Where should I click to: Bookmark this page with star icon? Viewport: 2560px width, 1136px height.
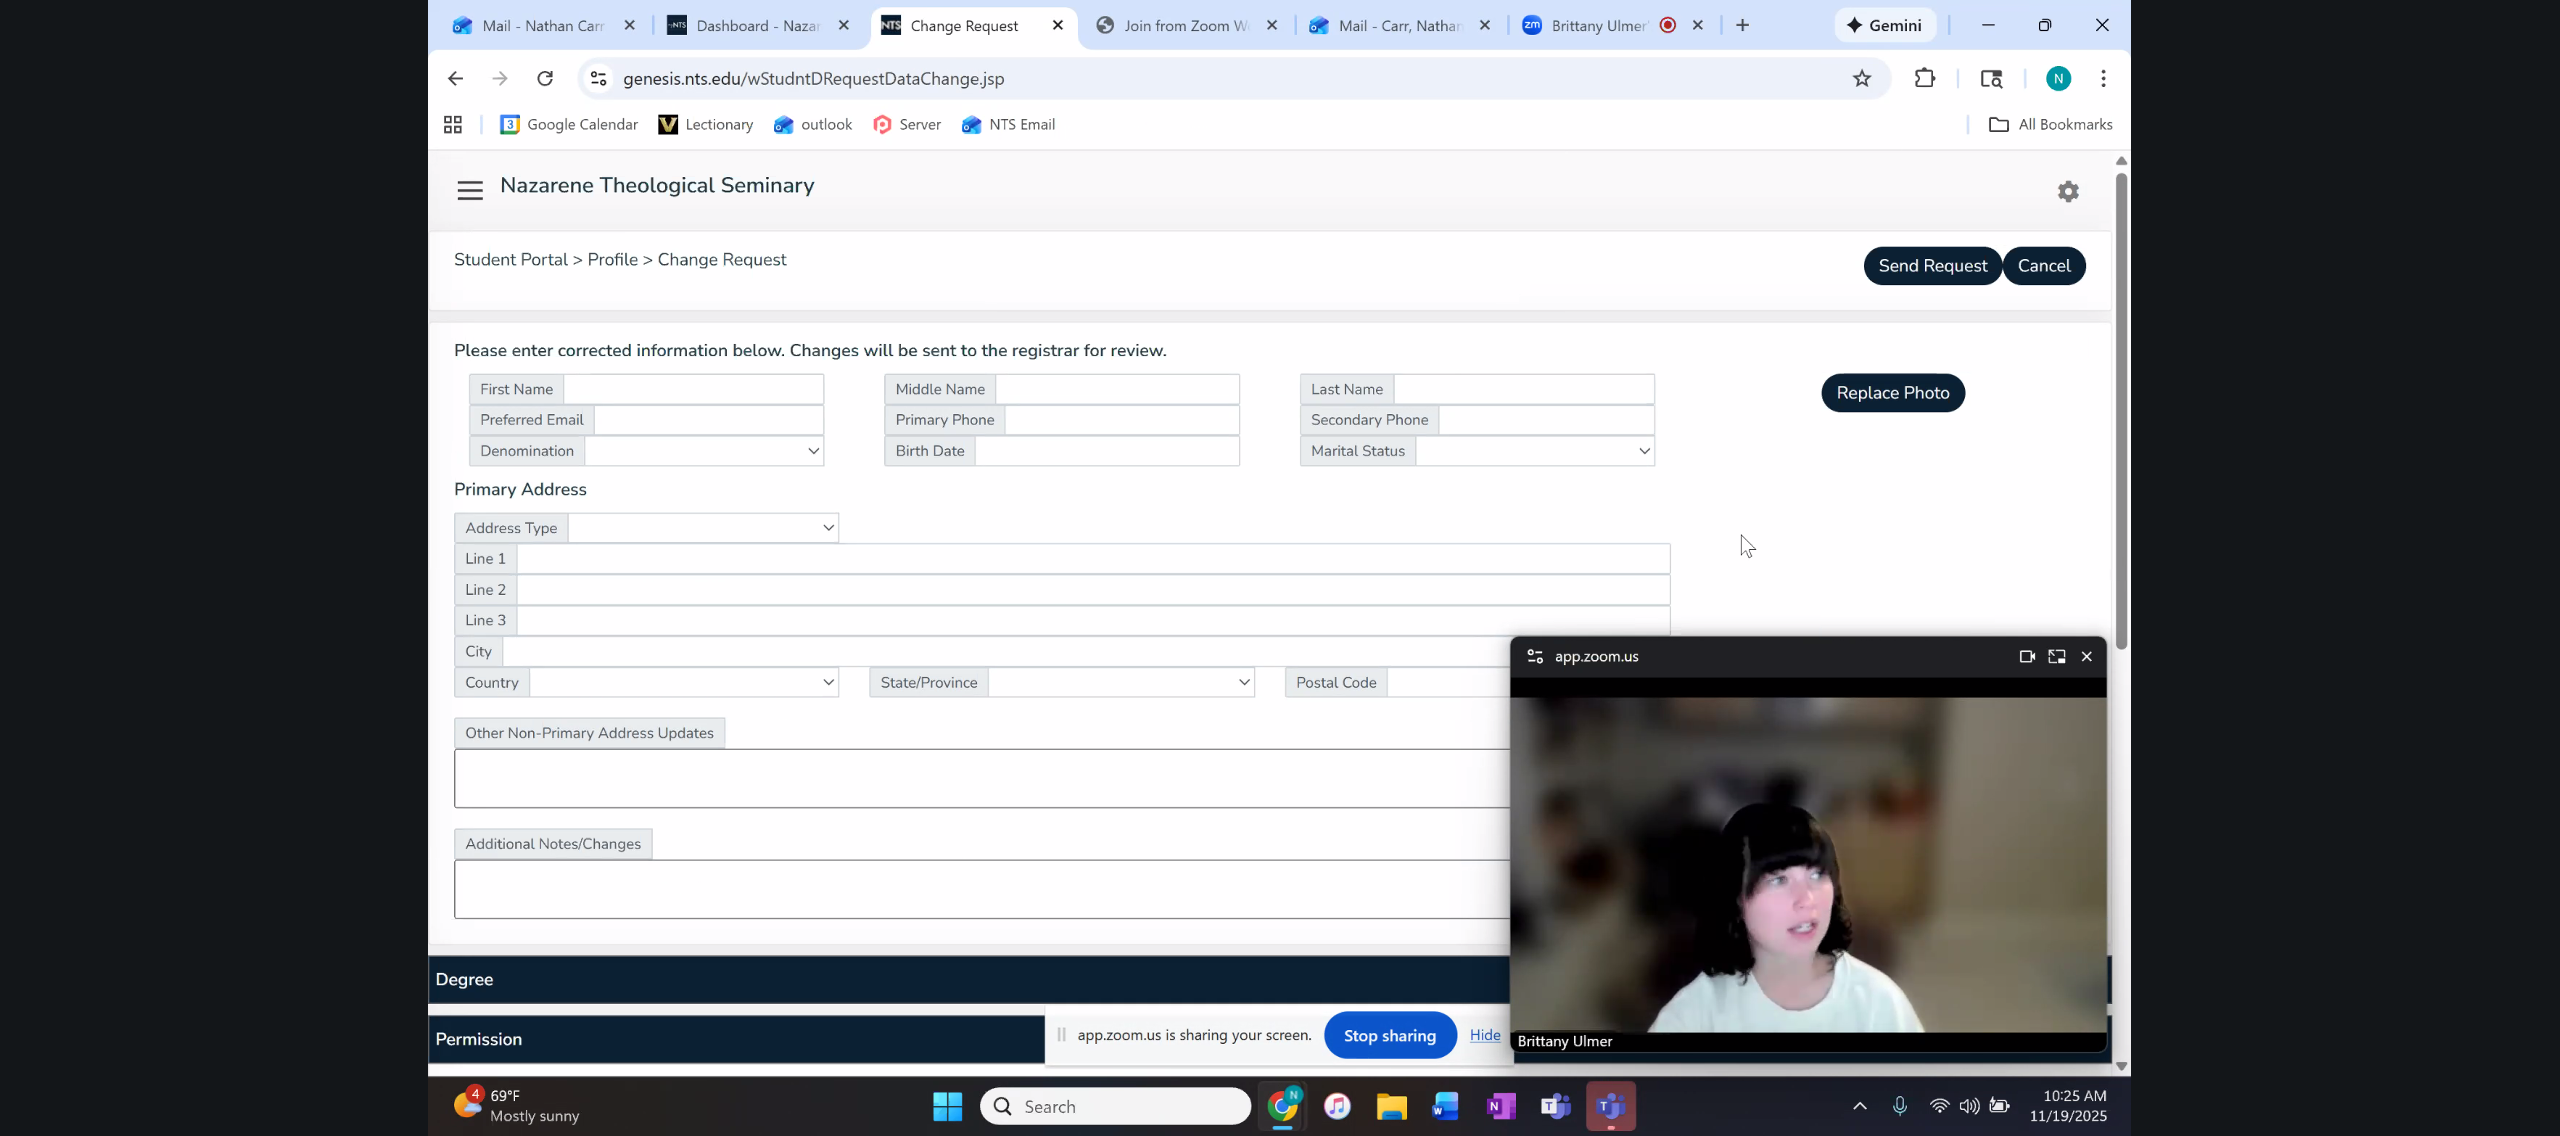click(1861, 79)
